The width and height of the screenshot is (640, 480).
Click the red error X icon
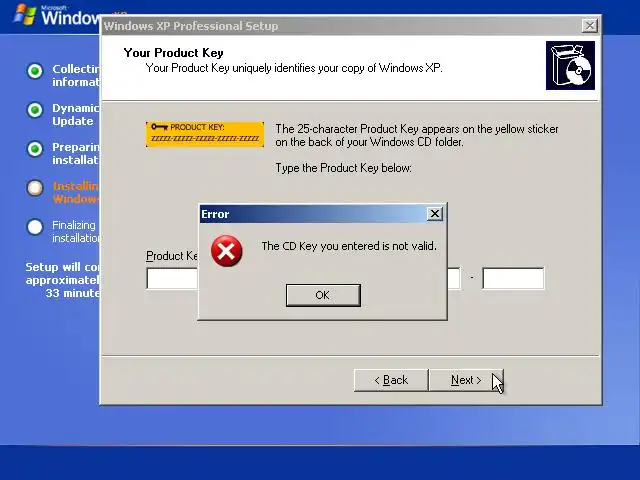(x=227, y=251)
